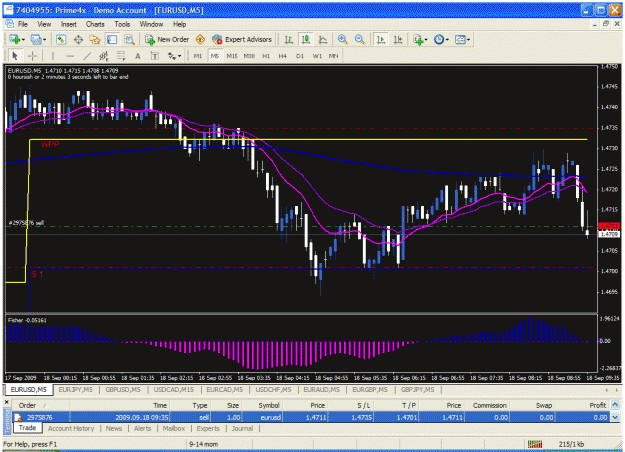This screenshot has height=452, width=625.
Task: Switch to the GBPUSD,M5 chart tab
Action: 123,390
